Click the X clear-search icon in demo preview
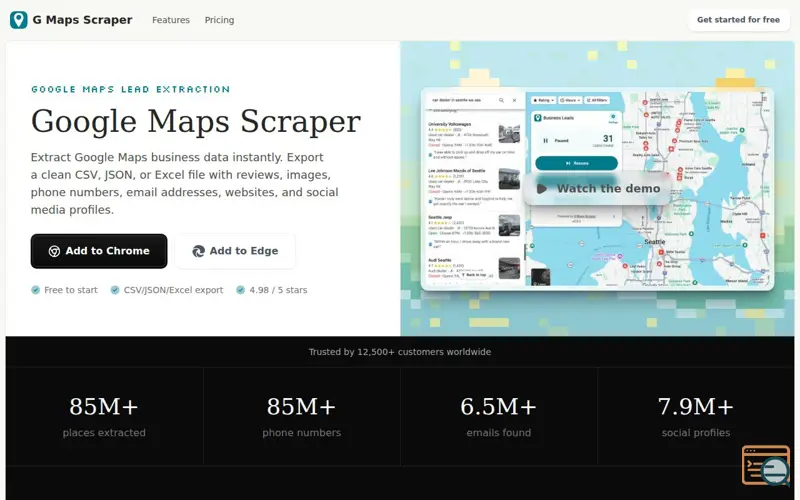The image size is (800, 500). point(514,101)
